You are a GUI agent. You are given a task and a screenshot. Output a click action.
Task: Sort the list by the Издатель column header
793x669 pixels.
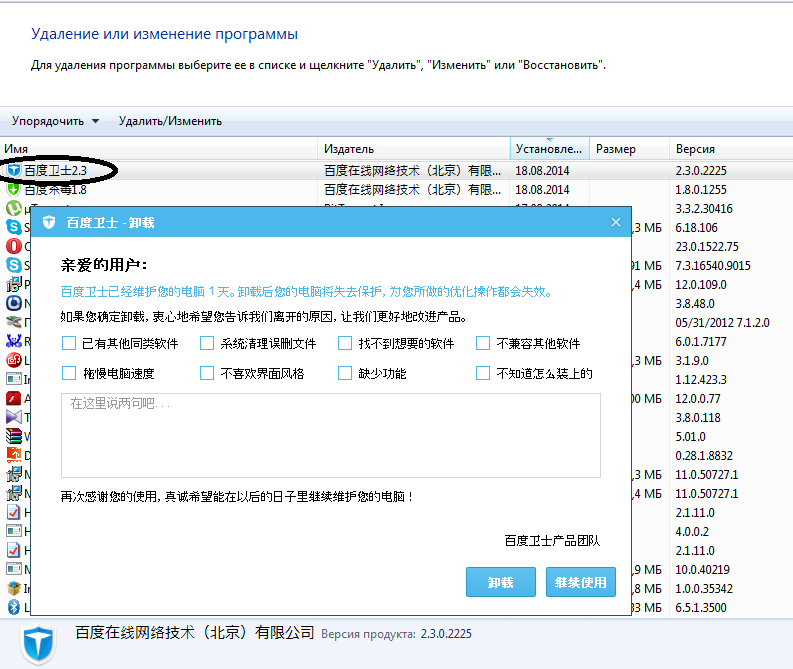coord(414,149)
